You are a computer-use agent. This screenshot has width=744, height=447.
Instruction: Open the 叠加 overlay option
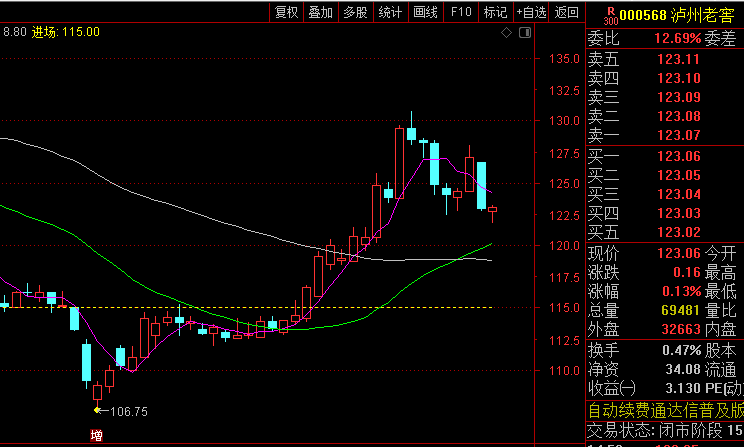point(321,12)
